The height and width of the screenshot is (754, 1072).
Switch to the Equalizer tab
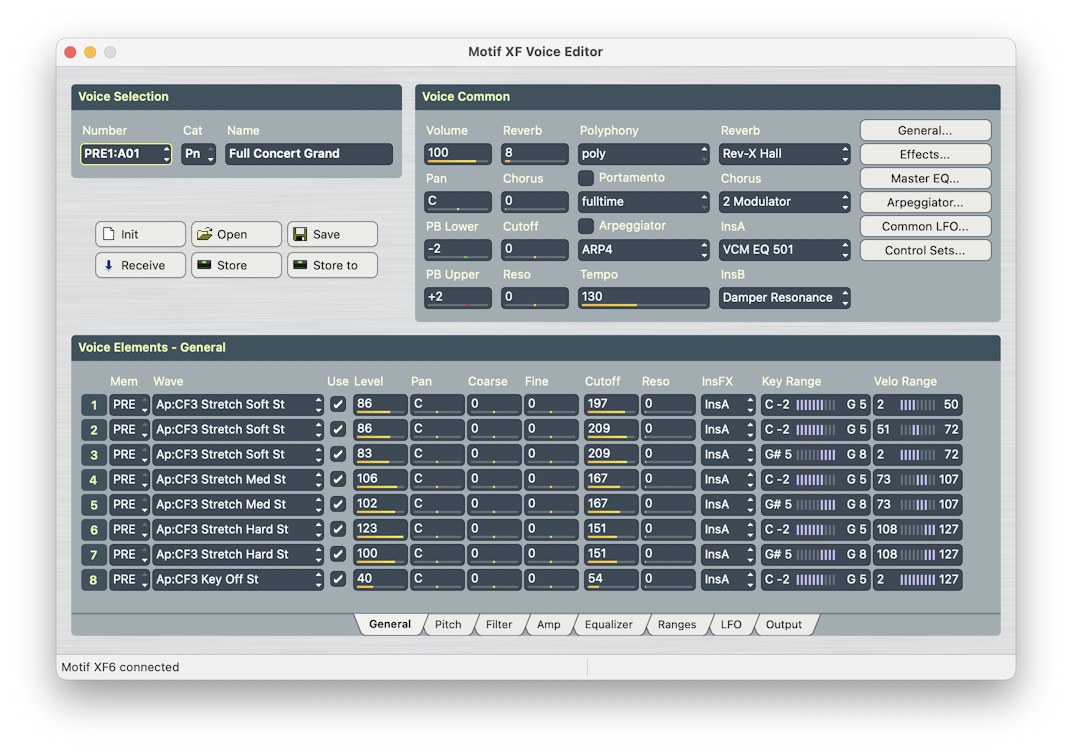click(x=609, y=625)
